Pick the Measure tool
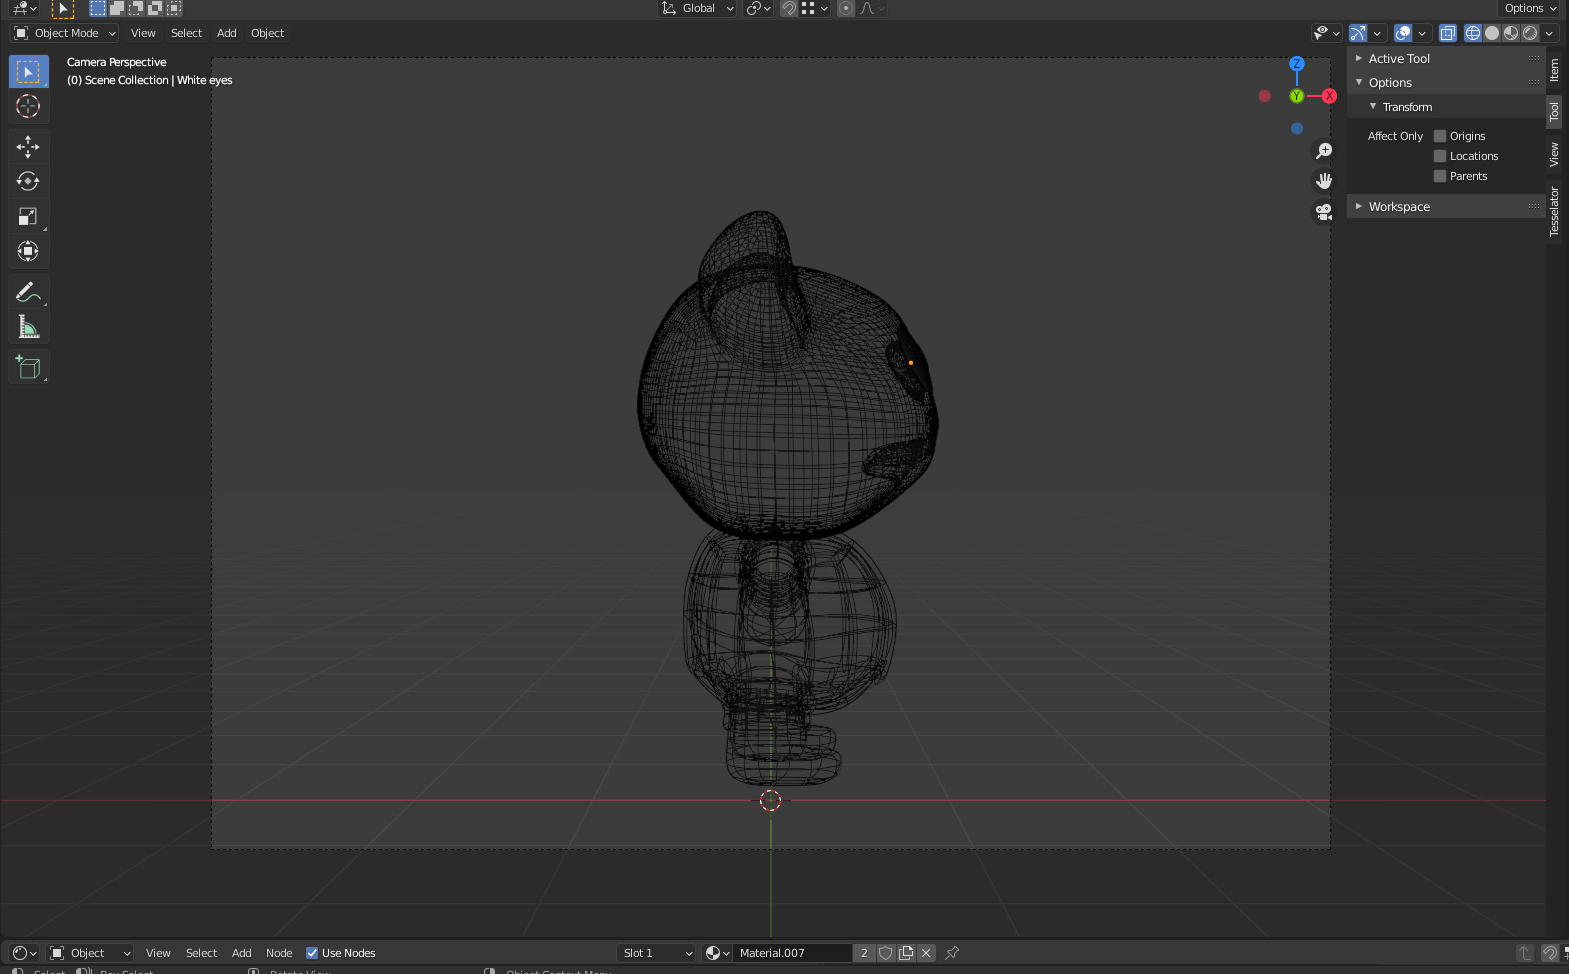The width and height of the screenshot is (1569, 974). pyautogui.click(x=28, y=327)
